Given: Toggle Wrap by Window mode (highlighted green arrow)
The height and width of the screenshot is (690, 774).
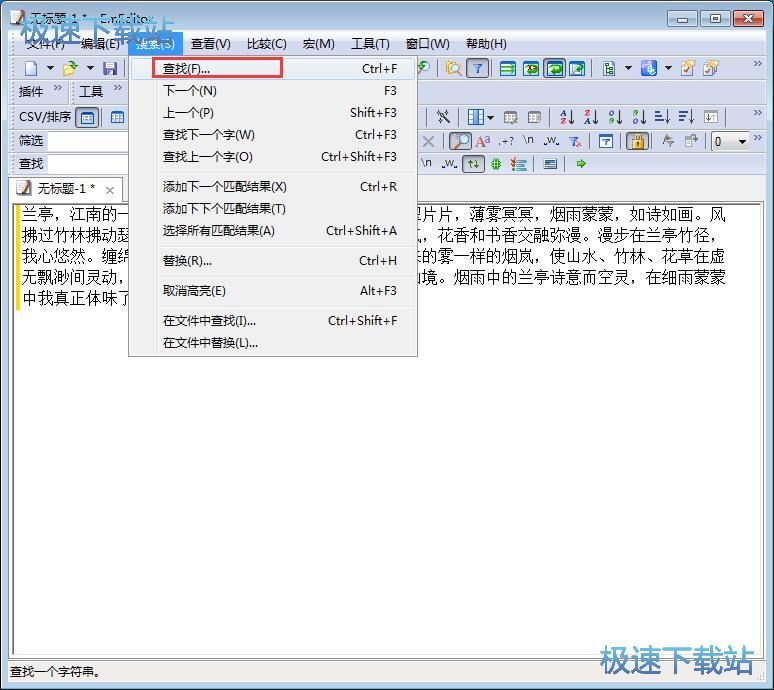Looking at the screenshot, I should point(554,68).
